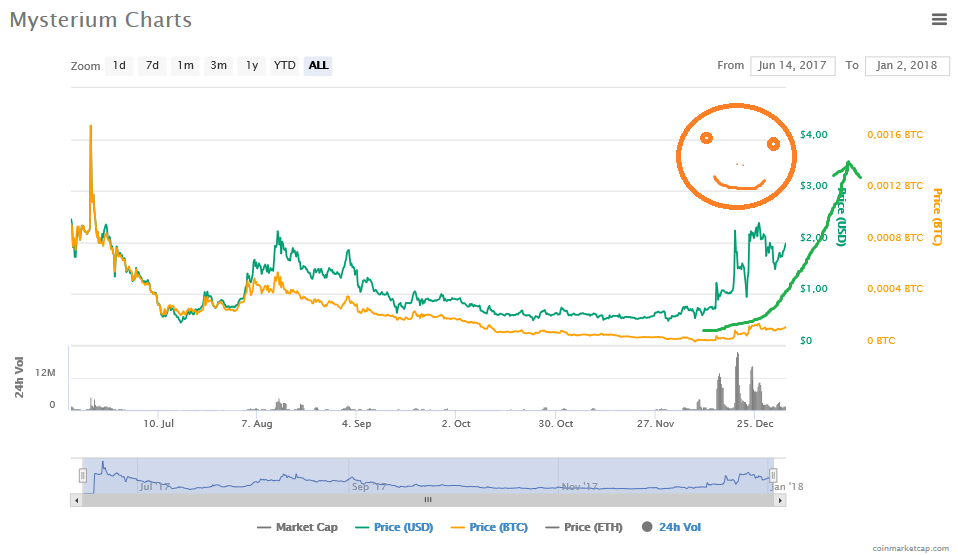Click the 12M volume axis label
Image resolution: width=958 pixels, height=555 pixels.
click(x=45, y=373)
